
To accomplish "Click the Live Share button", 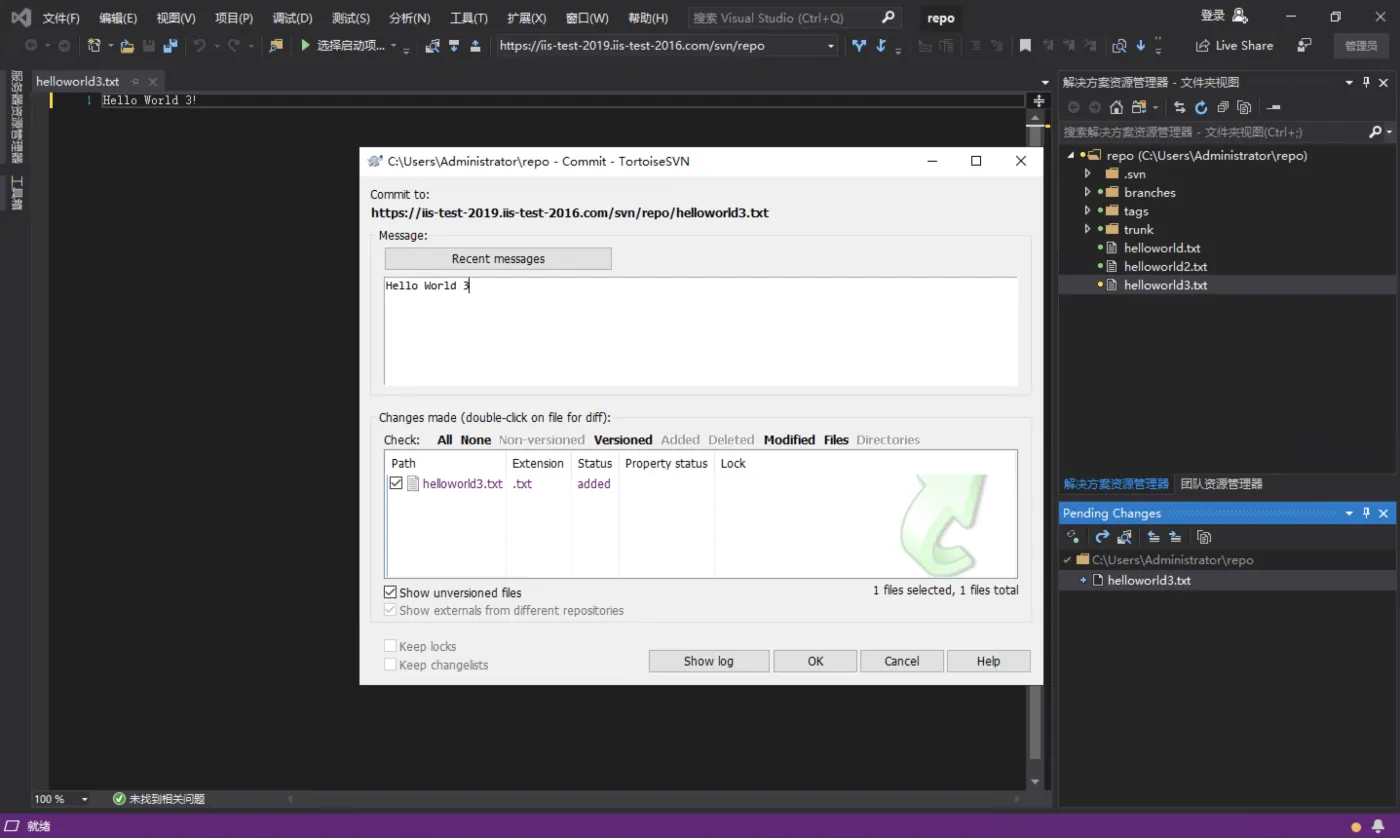I will tap(1234, 45).
